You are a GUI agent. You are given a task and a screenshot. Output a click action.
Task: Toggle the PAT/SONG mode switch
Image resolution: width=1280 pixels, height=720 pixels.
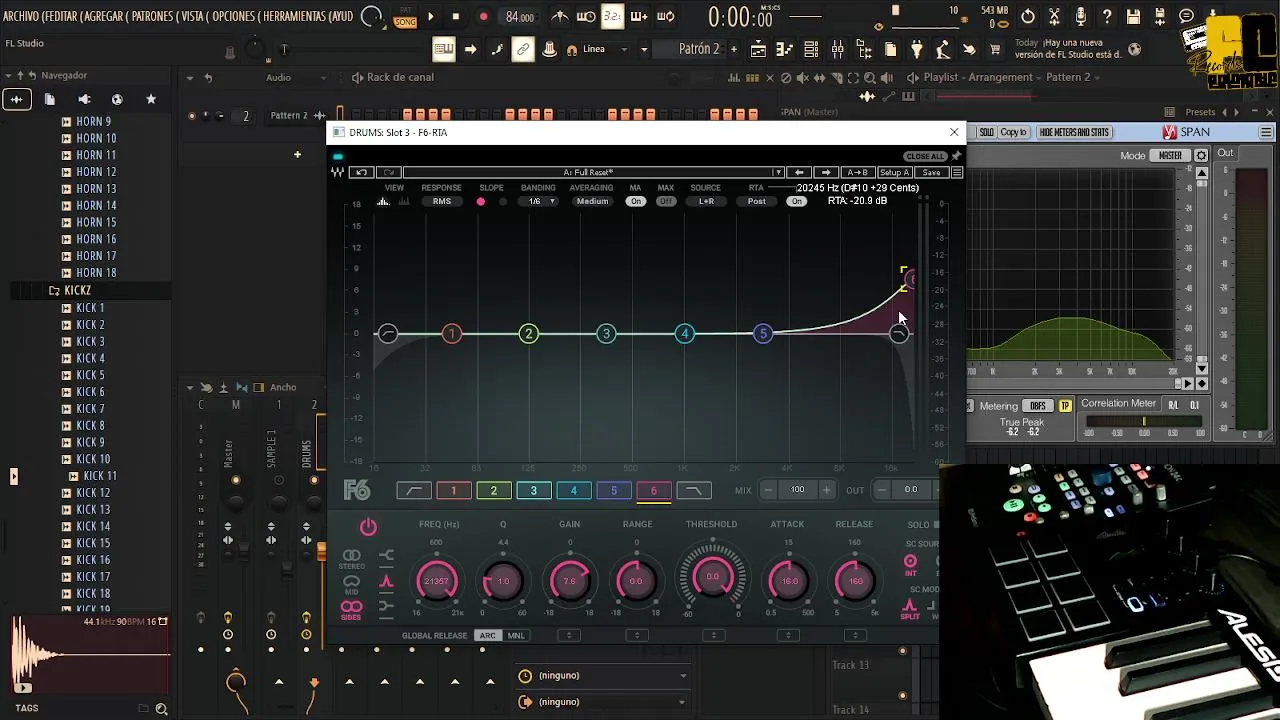tap(405, 17)
